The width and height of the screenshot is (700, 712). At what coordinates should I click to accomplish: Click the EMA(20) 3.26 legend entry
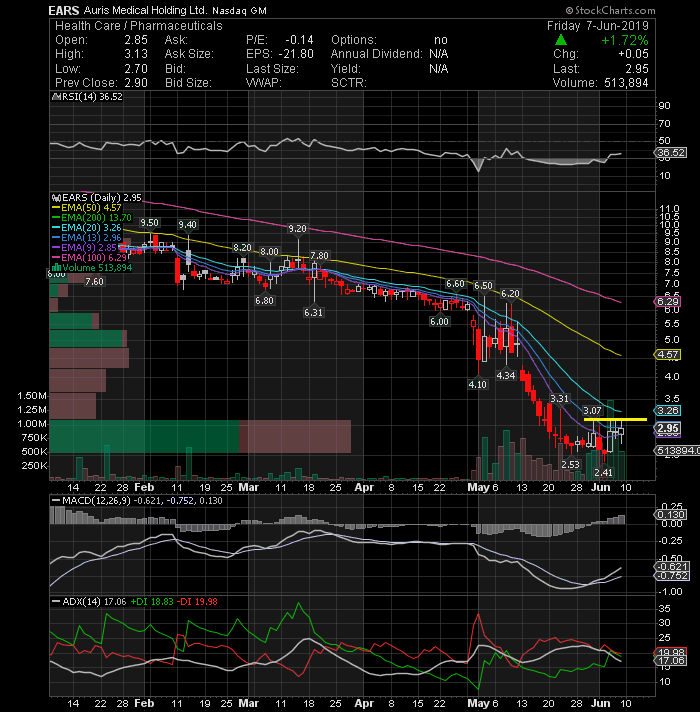click(x=87, y=227)
